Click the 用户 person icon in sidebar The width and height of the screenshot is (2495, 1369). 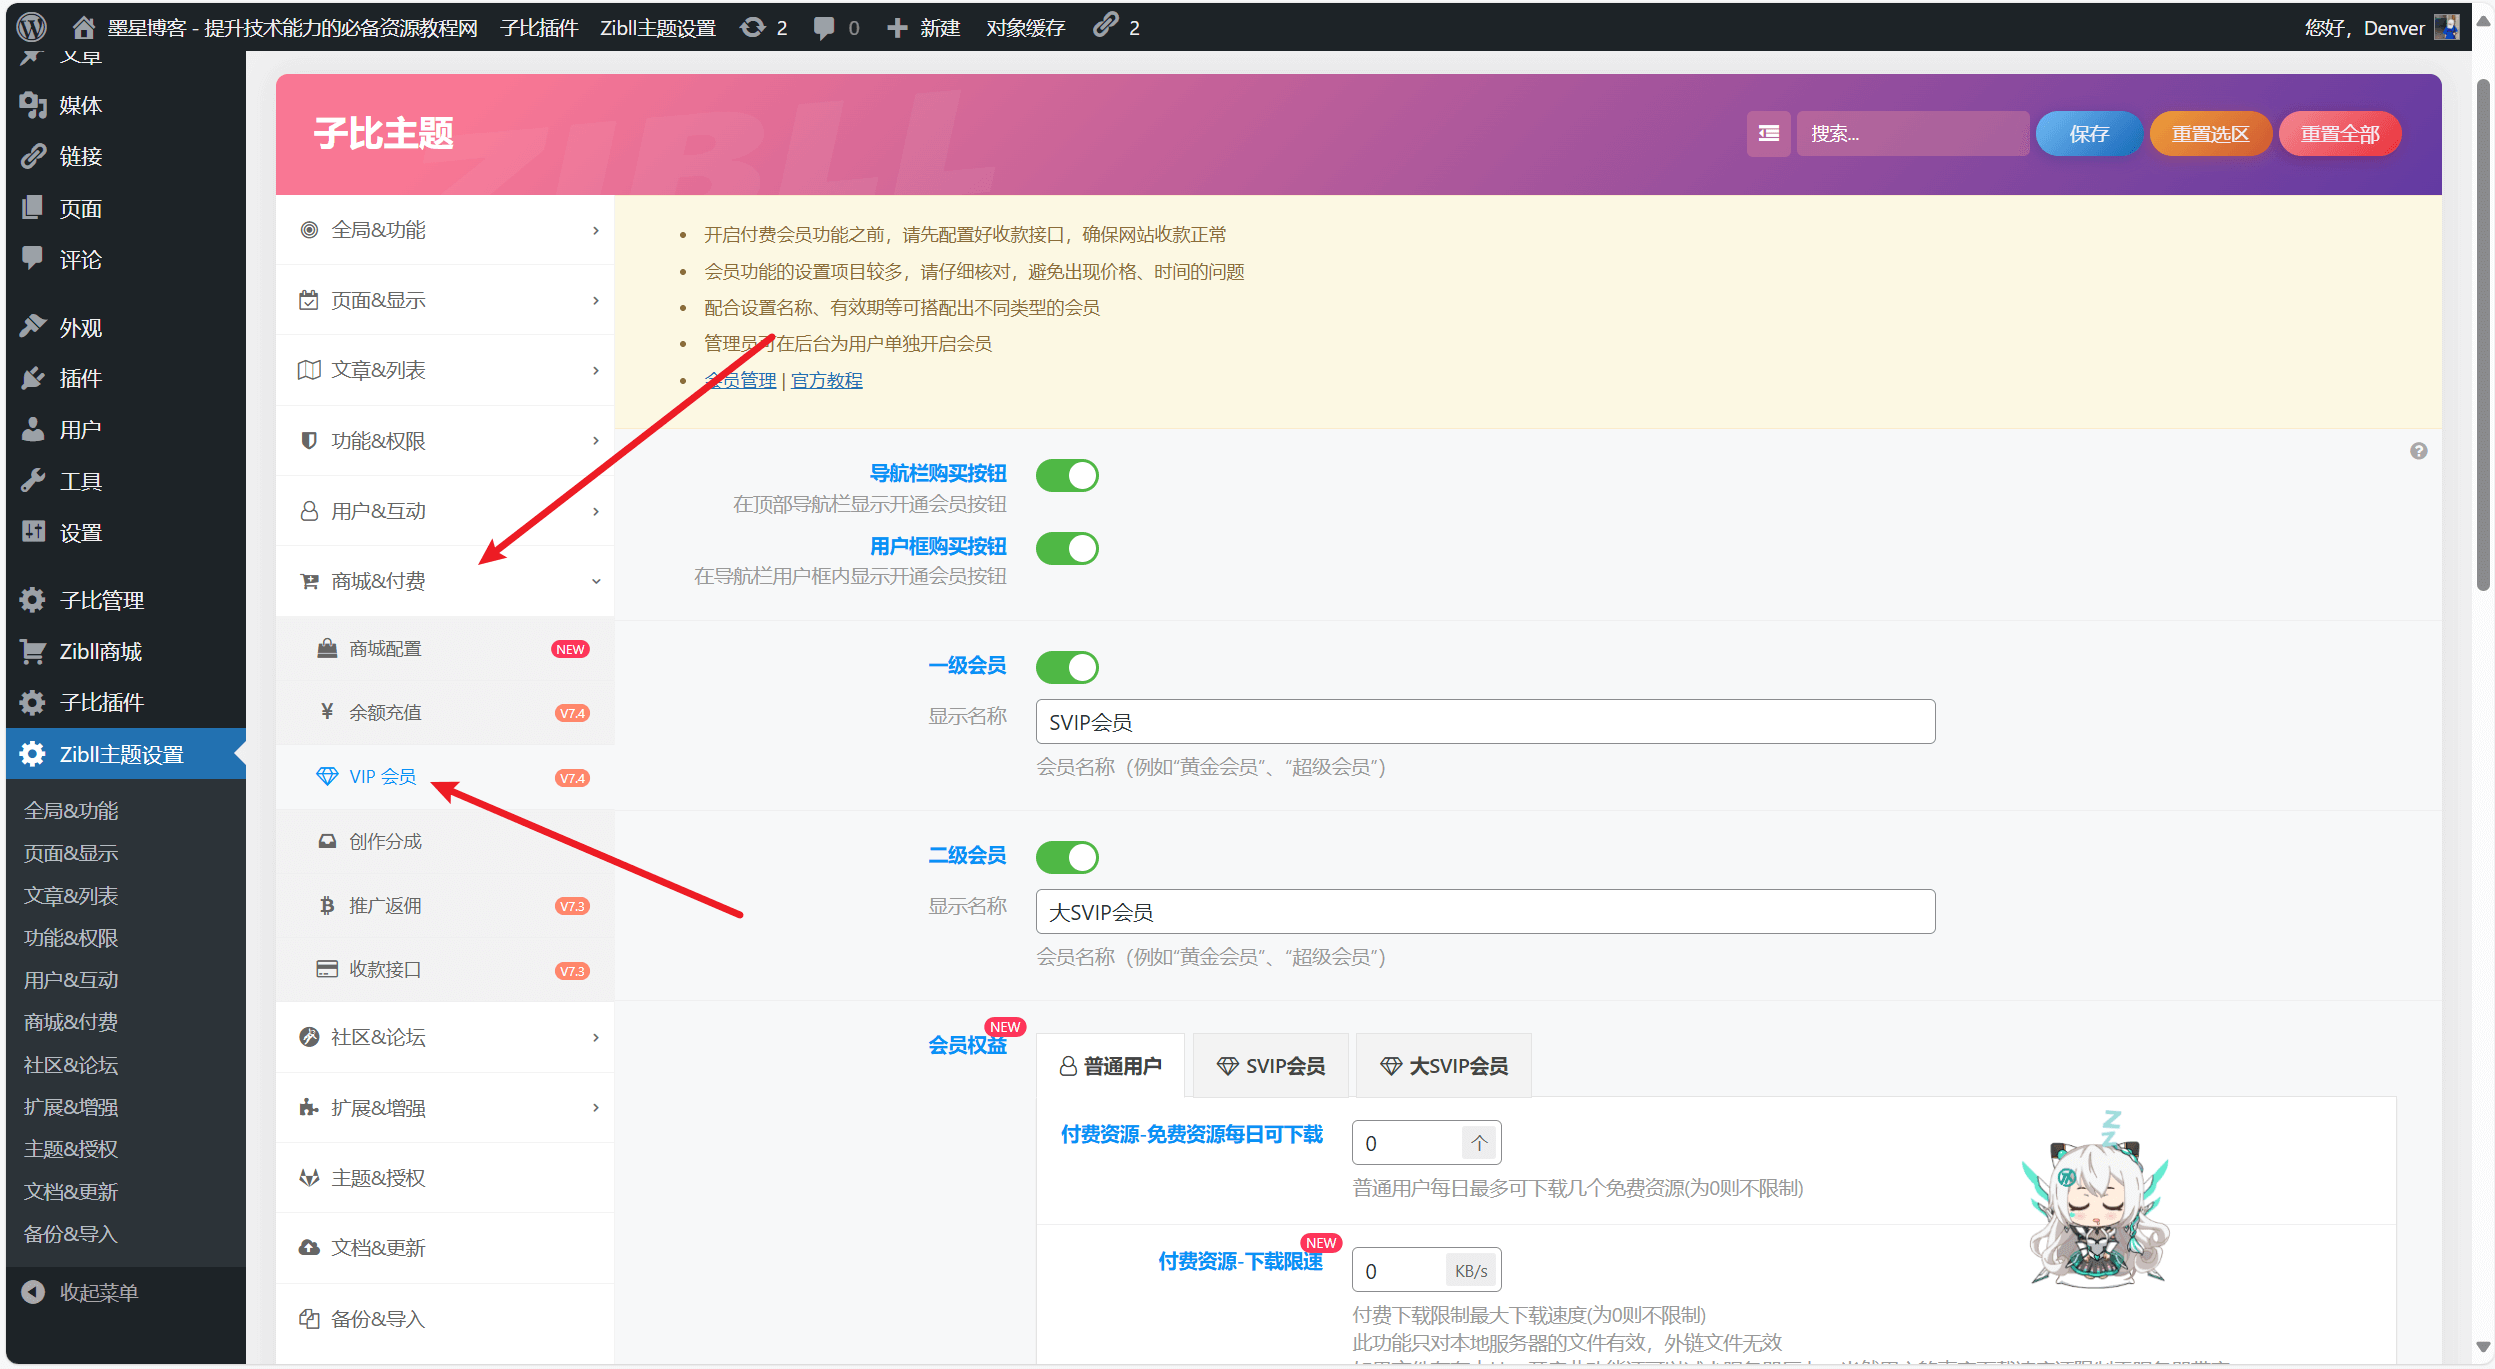(33, 429)
